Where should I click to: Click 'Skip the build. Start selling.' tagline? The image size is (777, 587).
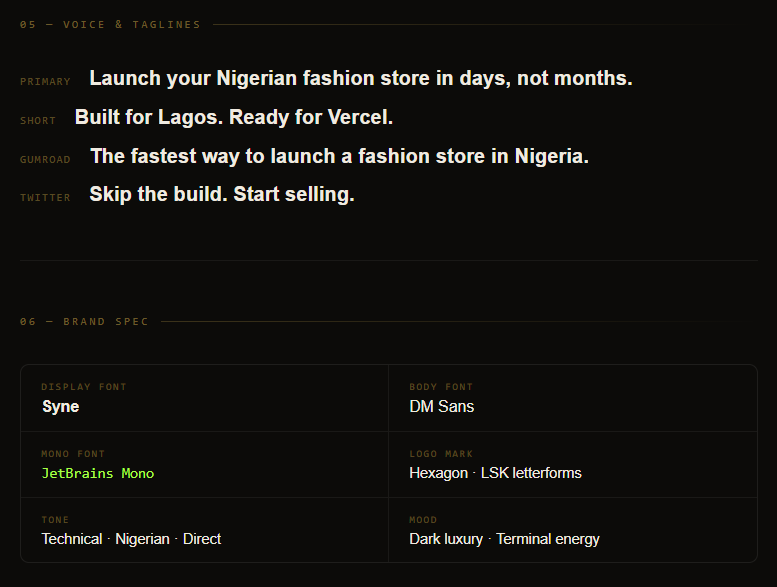pos(222,194)
